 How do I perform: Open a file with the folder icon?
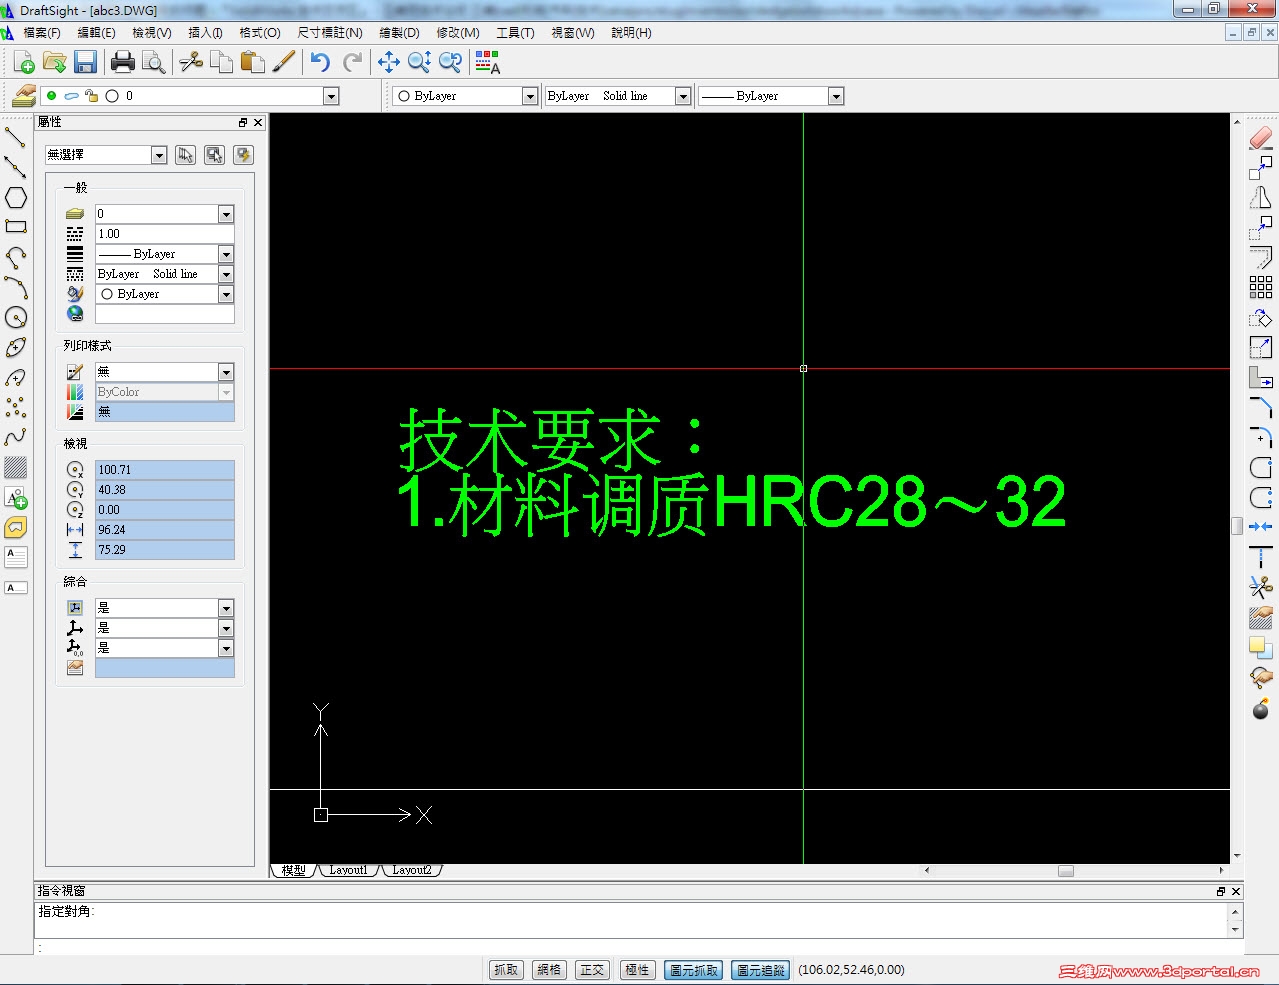(54, 63)
